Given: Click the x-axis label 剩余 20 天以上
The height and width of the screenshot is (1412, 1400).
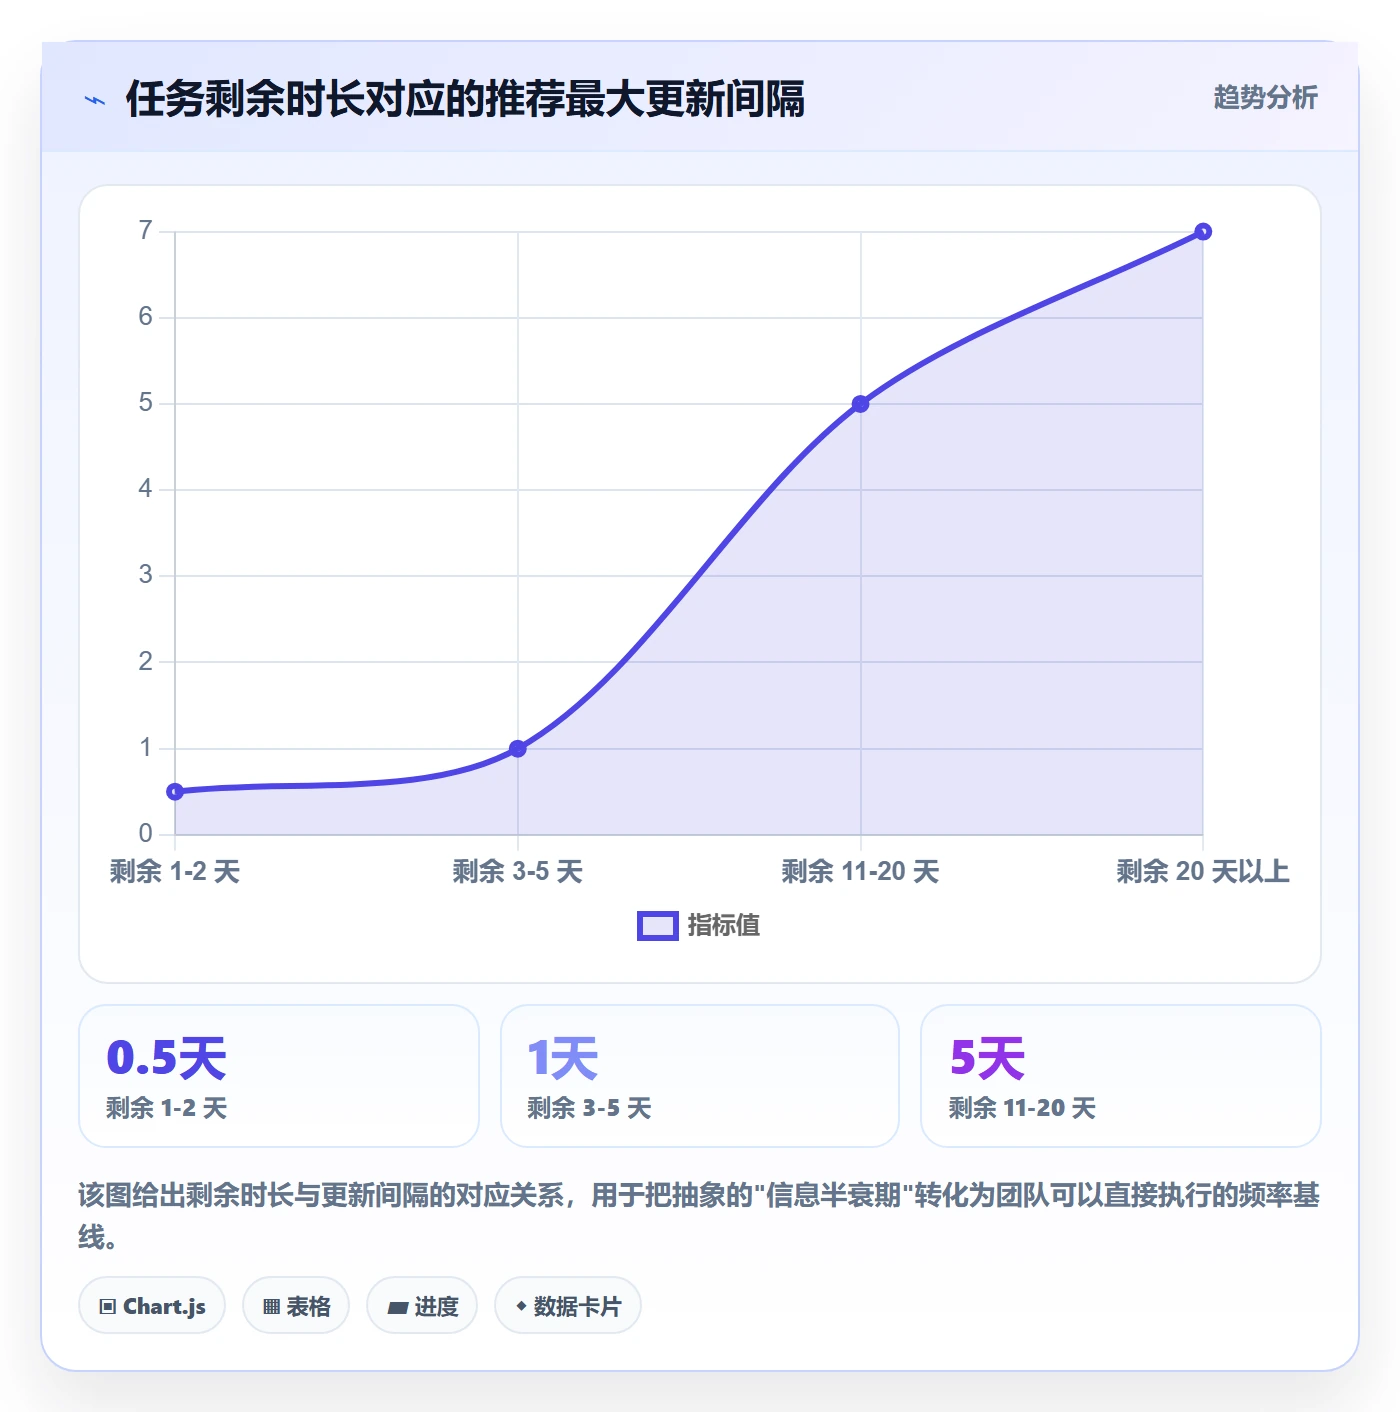Looking at the screenshot, I should [x=1203, y=872].
